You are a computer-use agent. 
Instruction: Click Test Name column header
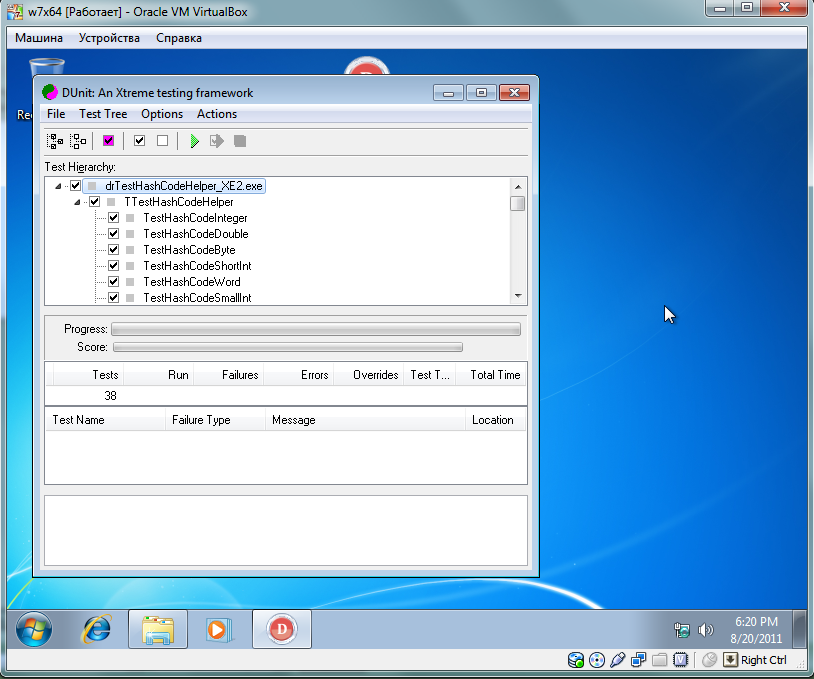106,420
